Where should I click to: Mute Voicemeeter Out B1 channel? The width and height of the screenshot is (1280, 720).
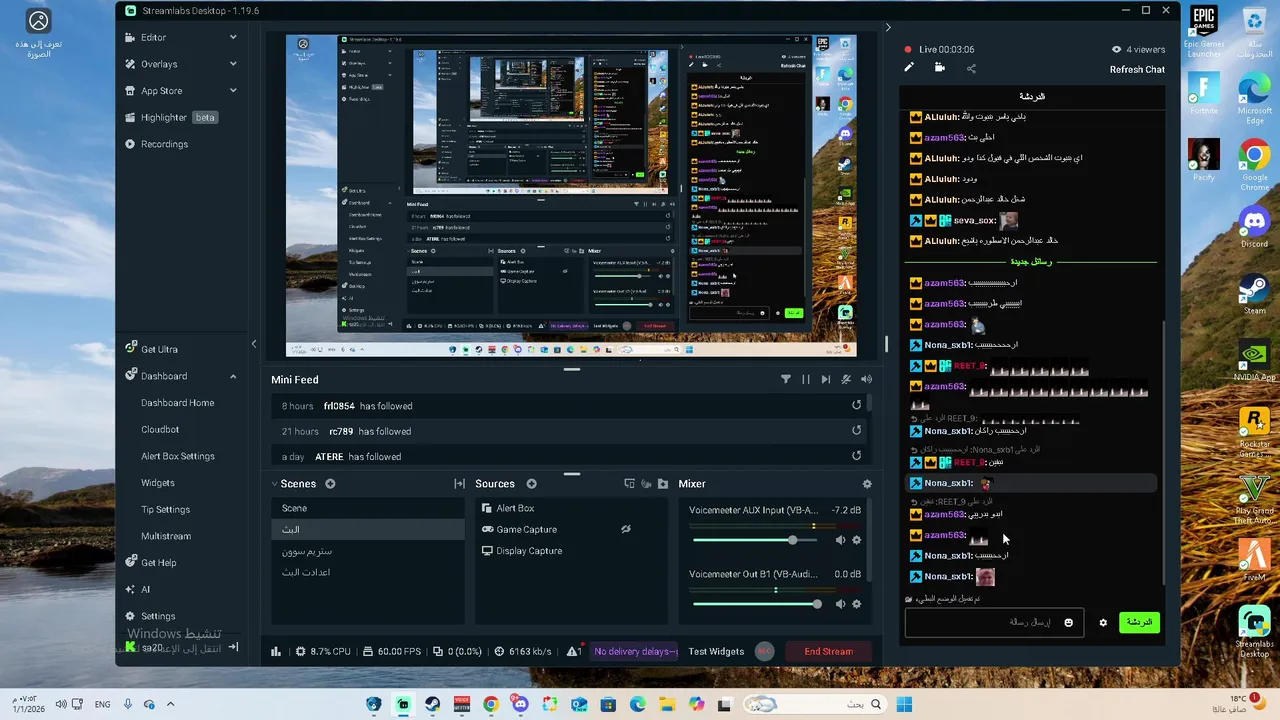coord(840,604)
